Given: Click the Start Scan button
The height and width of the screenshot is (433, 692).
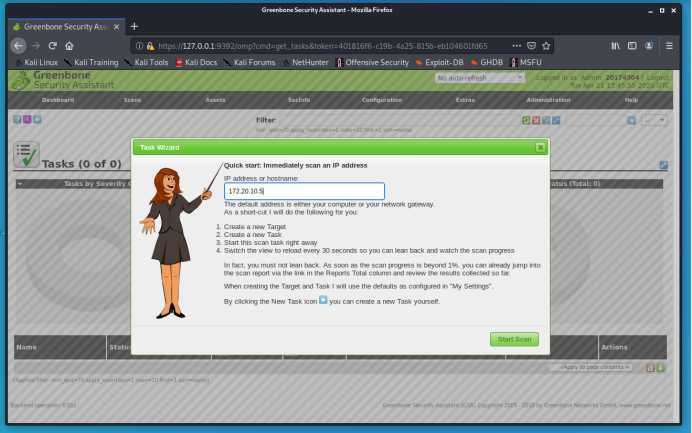Looking at the screenshot, I should [x=514, y=339].
